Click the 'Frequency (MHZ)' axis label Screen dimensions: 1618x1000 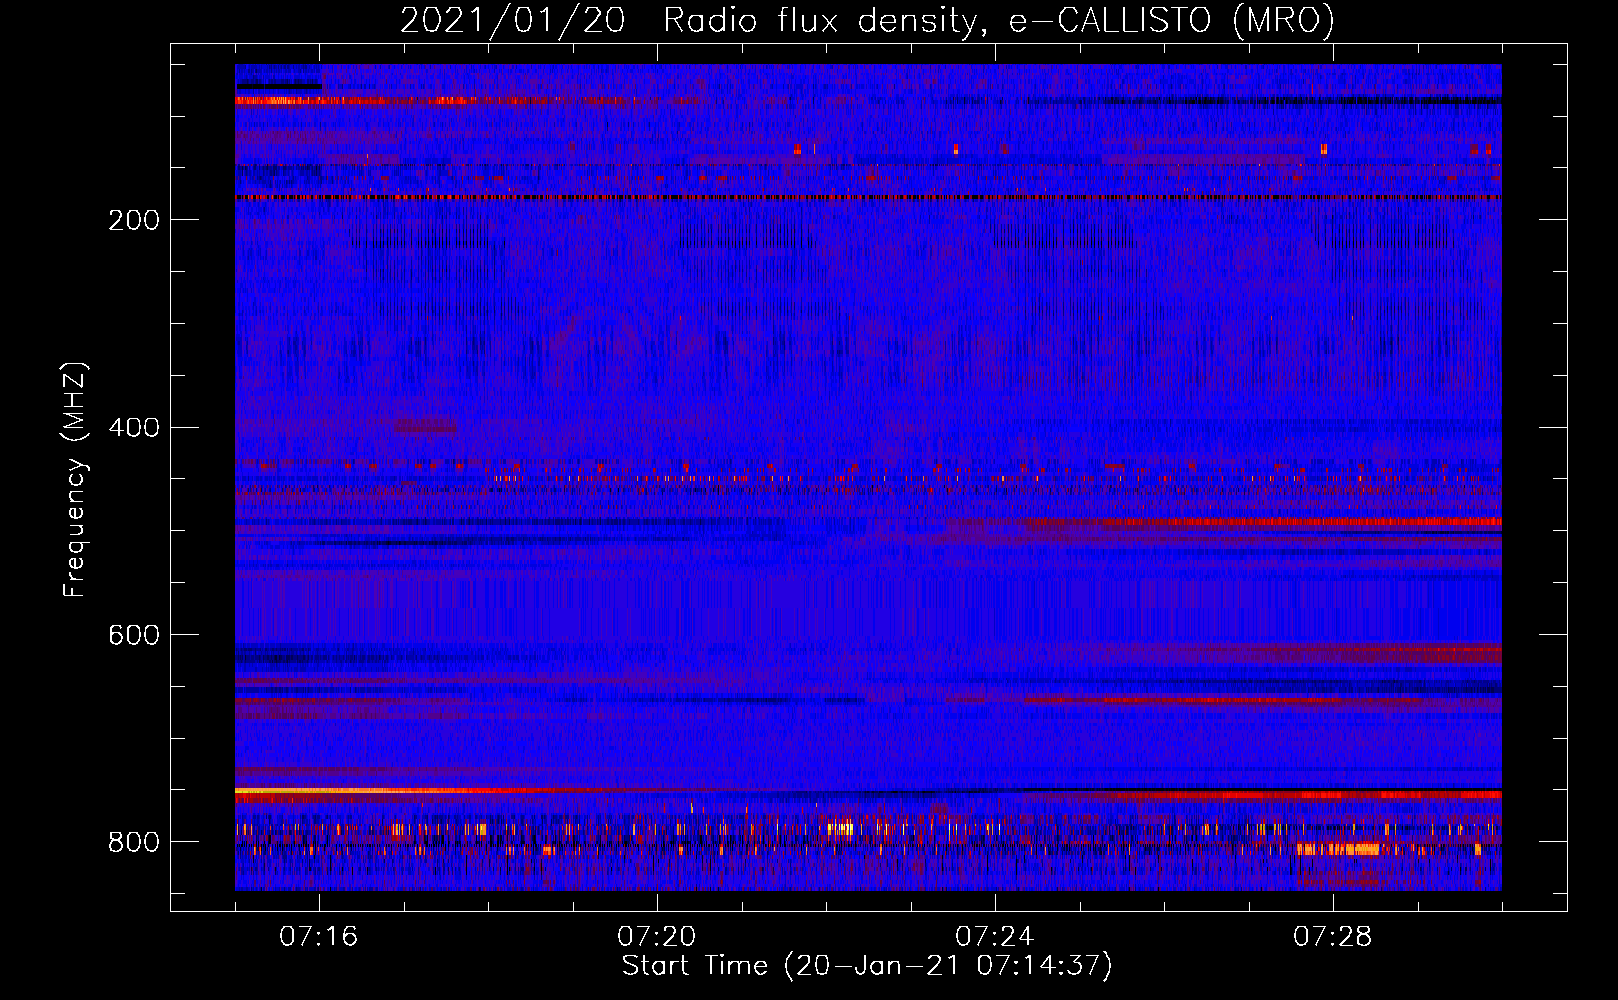(x=75, y=479)
